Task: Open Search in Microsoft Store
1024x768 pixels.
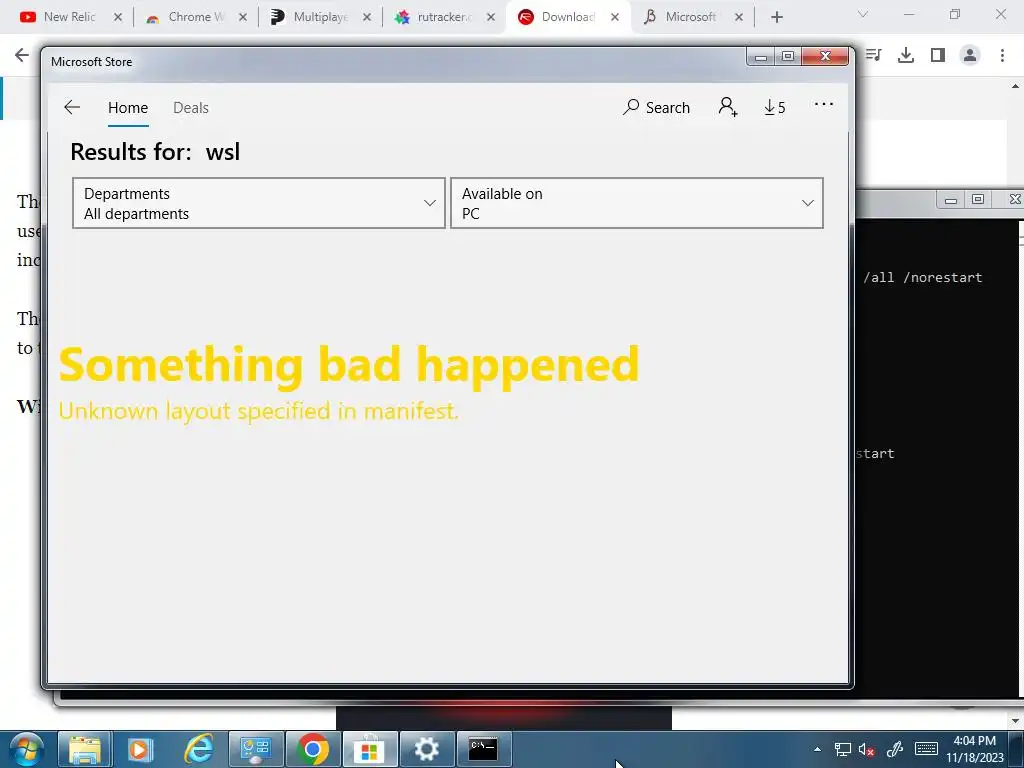Action: click(x=656, y=107)
